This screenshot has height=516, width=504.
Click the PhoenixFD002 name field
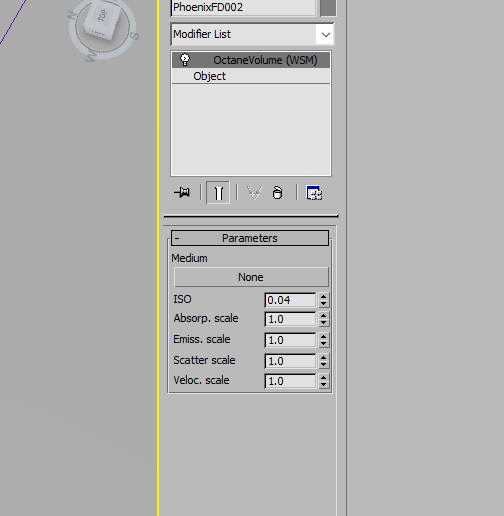pos(243,7)
